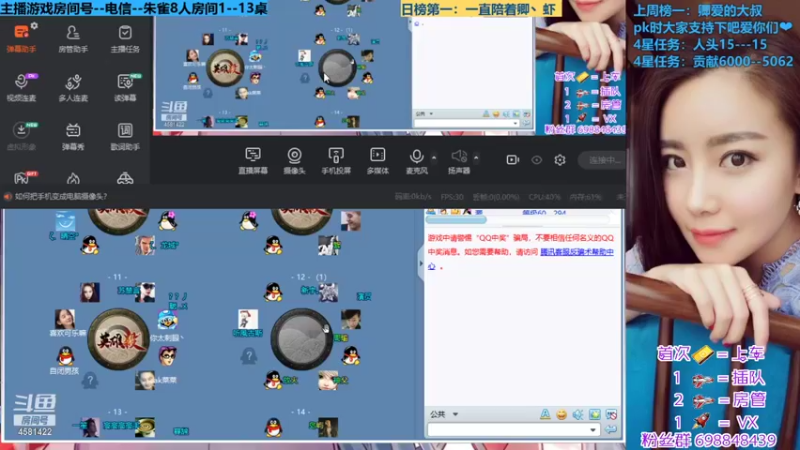Open the 腾讯客服反骗术帮助中心 link
Screen dimensions: 800x450
click(x=577, y=252)
